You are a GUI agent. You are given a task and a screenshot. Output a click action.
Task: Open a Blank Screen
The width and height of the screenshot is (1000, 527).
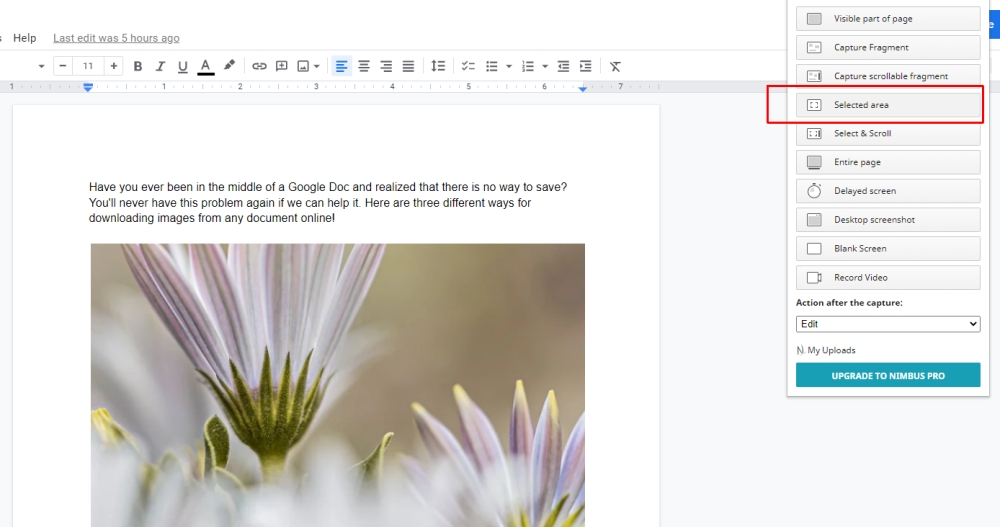coord(888,248)
